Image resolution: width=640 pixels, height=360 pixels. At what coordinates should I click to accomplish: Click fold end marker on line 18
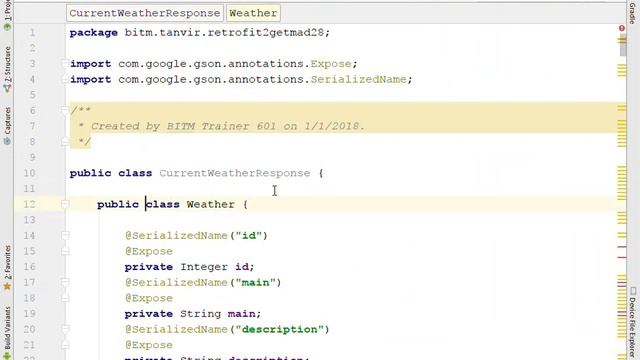pyautogui.click(x=65, y=298)
